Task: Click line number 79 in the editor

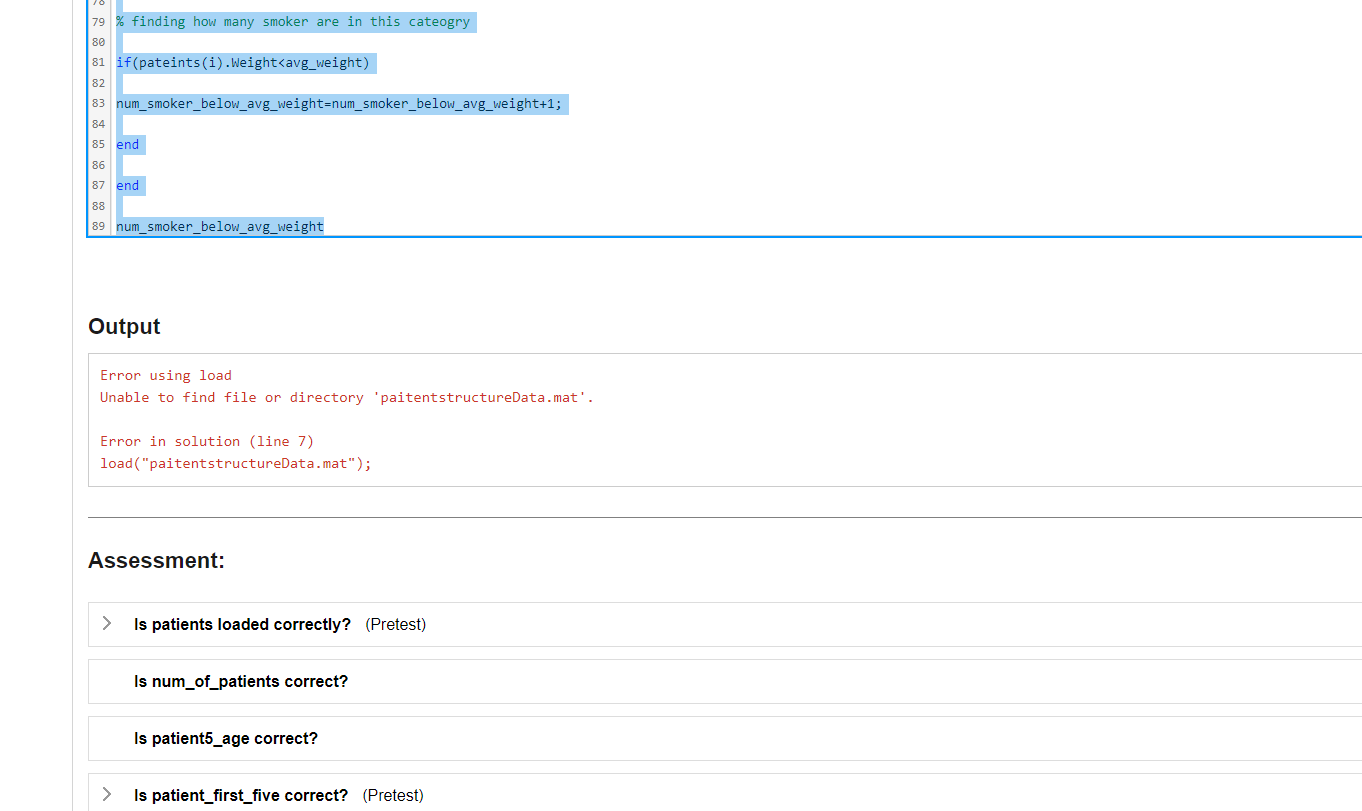Action: pyautogui.click(x=97, y=21)
